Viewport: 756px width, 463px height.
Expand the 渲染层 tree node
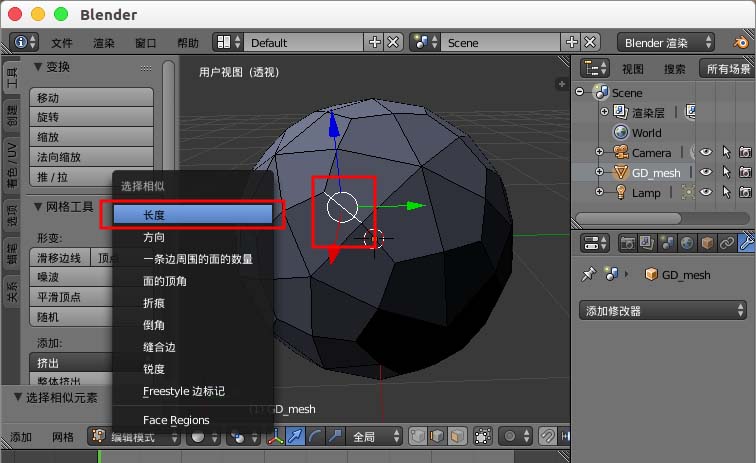tap(604, 111)
